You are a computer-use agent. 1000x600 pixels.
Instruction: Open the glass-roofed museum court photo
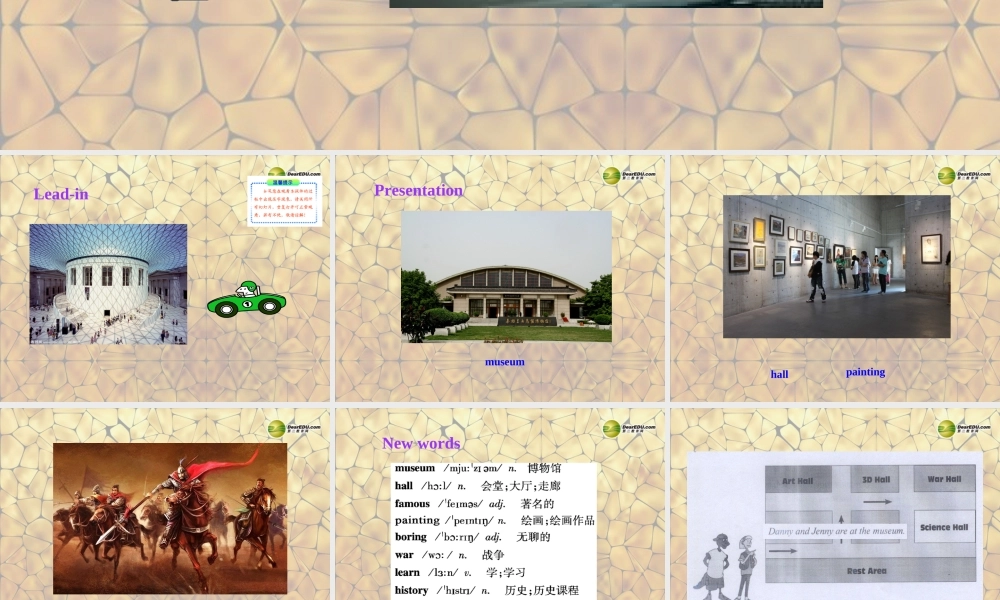[x=108, y=284]
